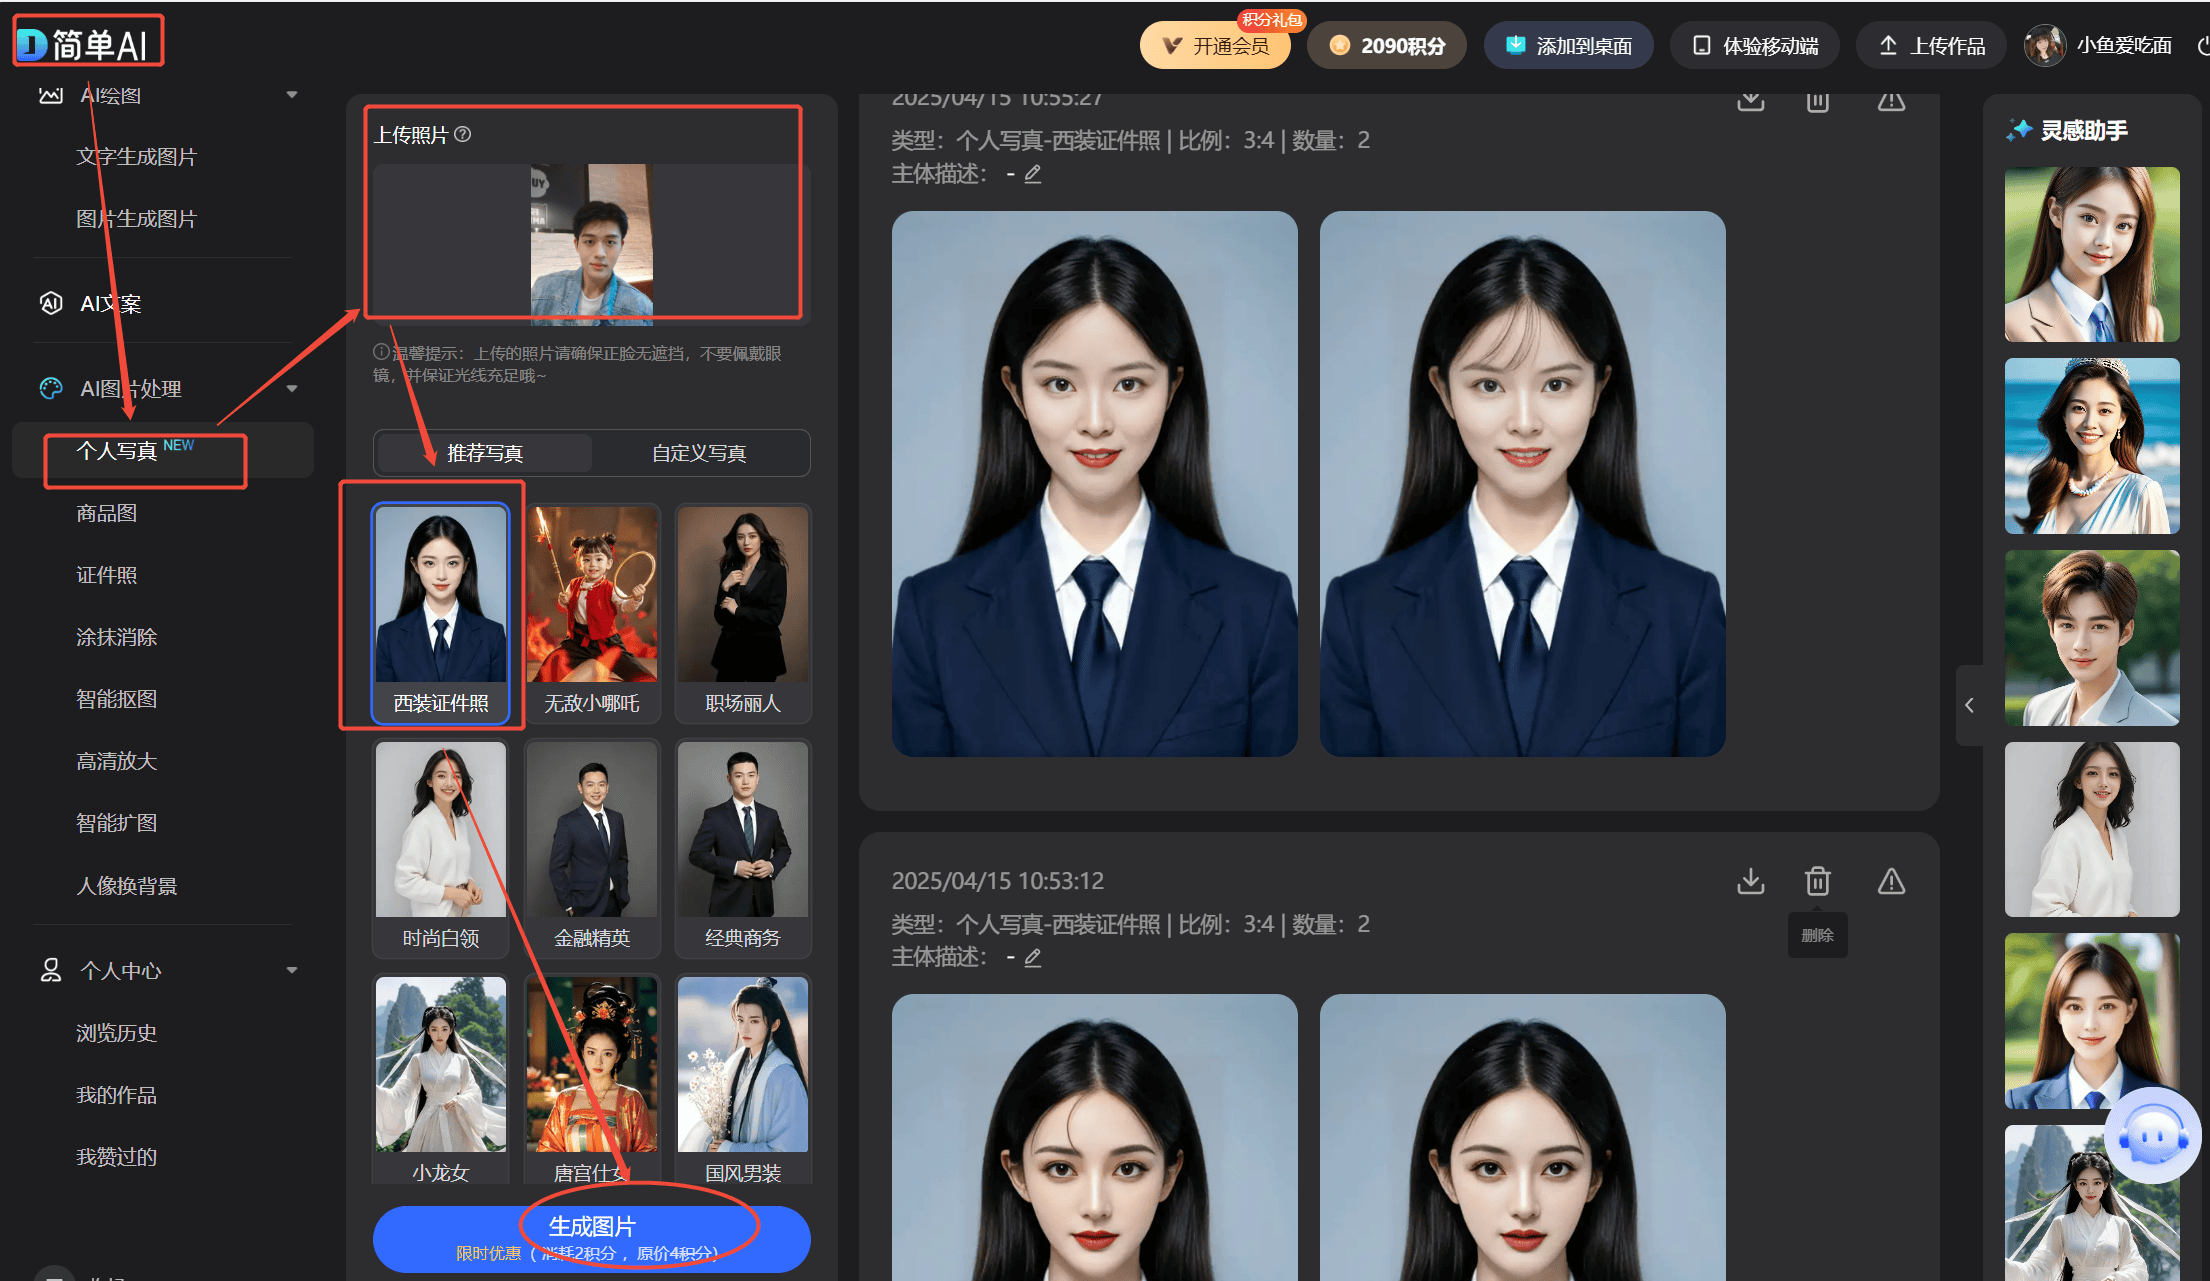
Task: Click the 个人中心 person icon
Action: point(51,971)
